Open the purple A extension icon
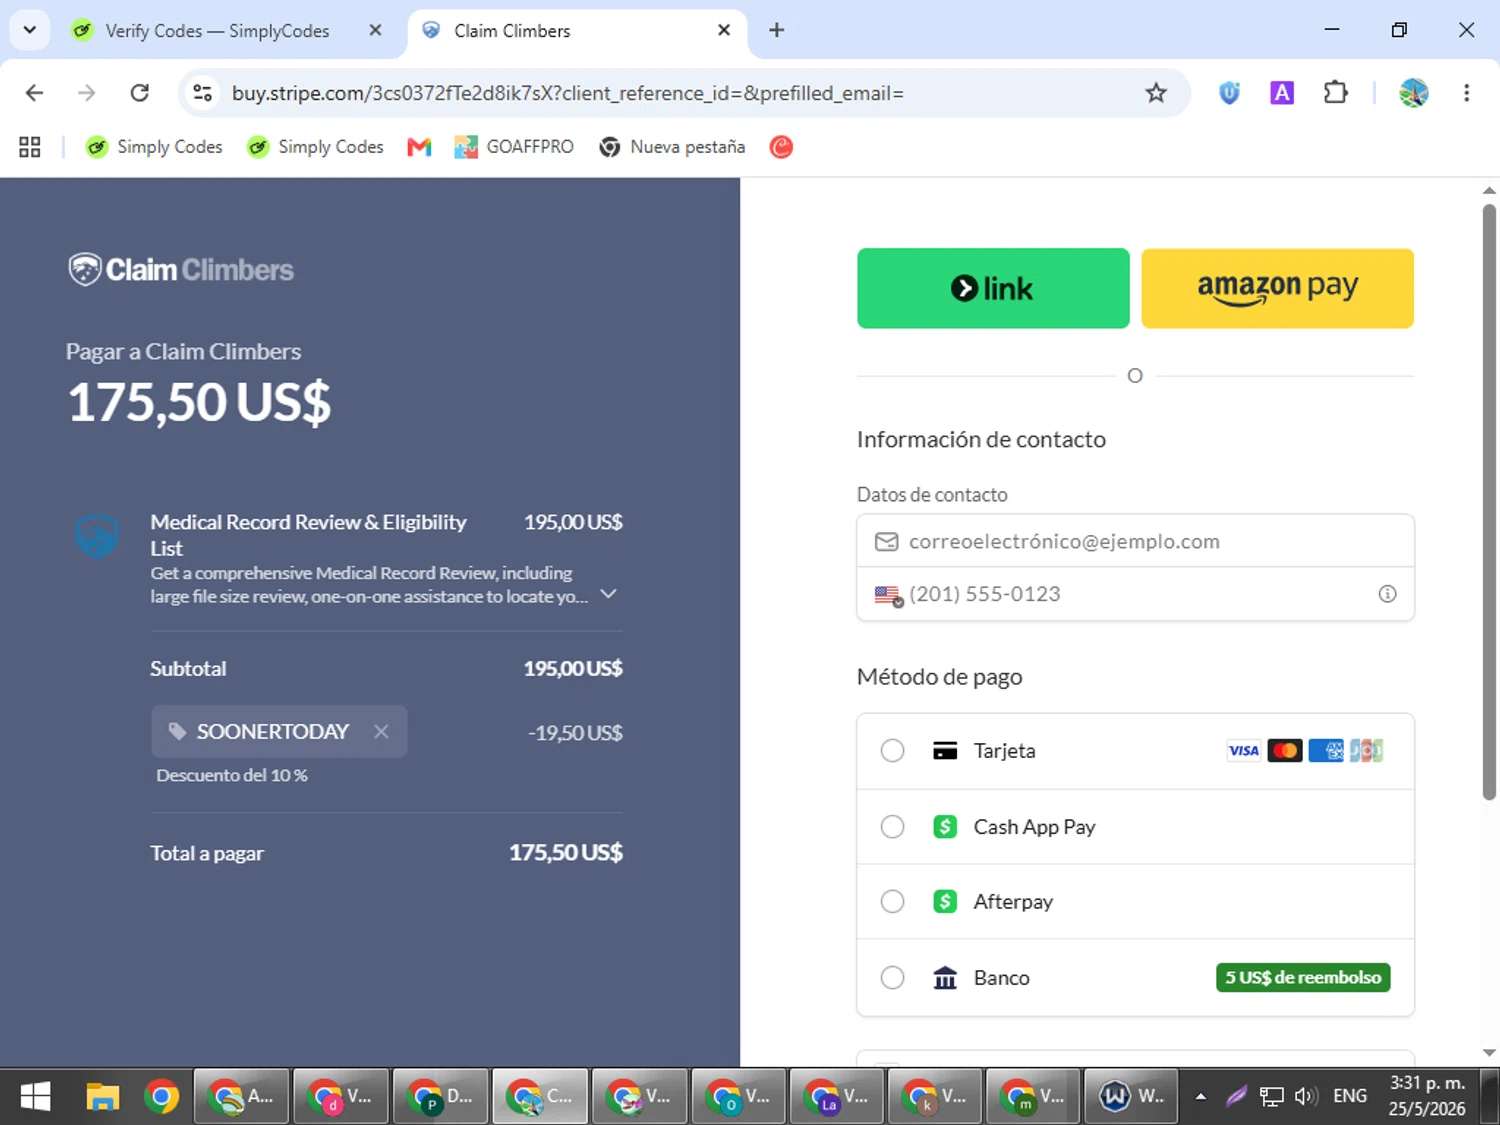The image size is (1500, 1125). click(1282, 93)
